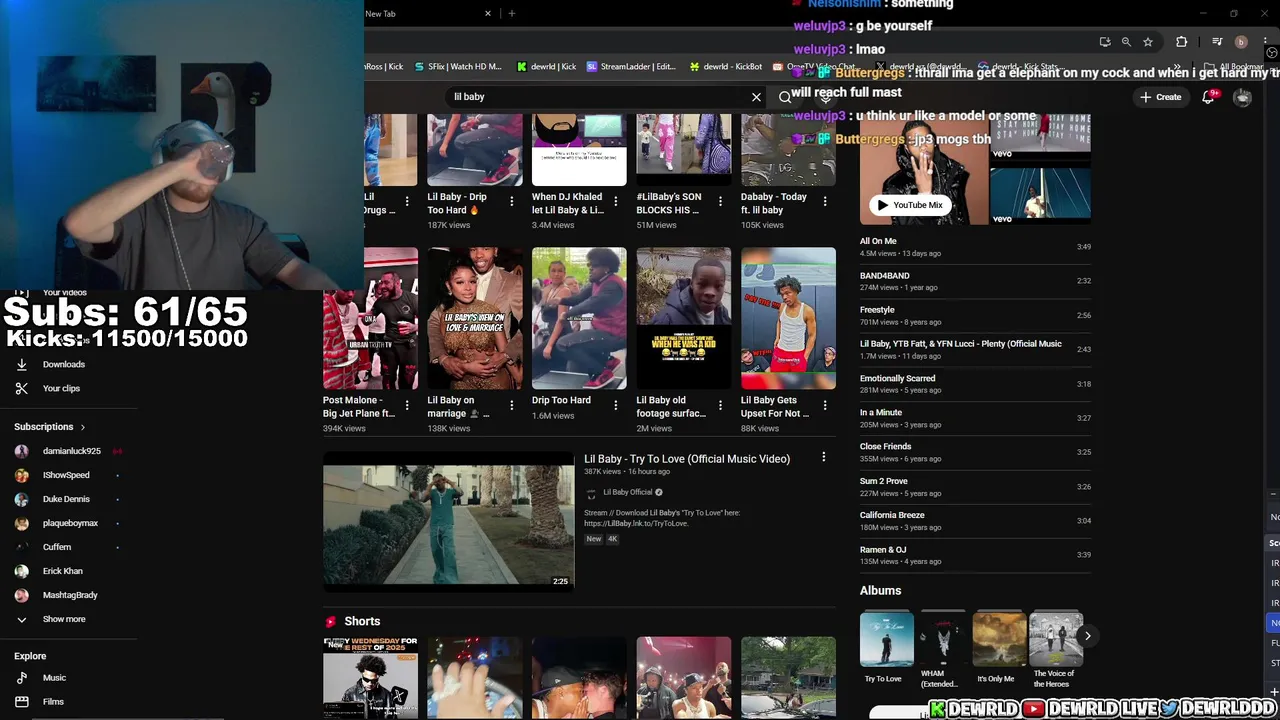This screenshot has width=1280, height=720.
Task: Open 'Lil Baby Gets Upset For Not' thumbnail
Action: pos(788,318)
